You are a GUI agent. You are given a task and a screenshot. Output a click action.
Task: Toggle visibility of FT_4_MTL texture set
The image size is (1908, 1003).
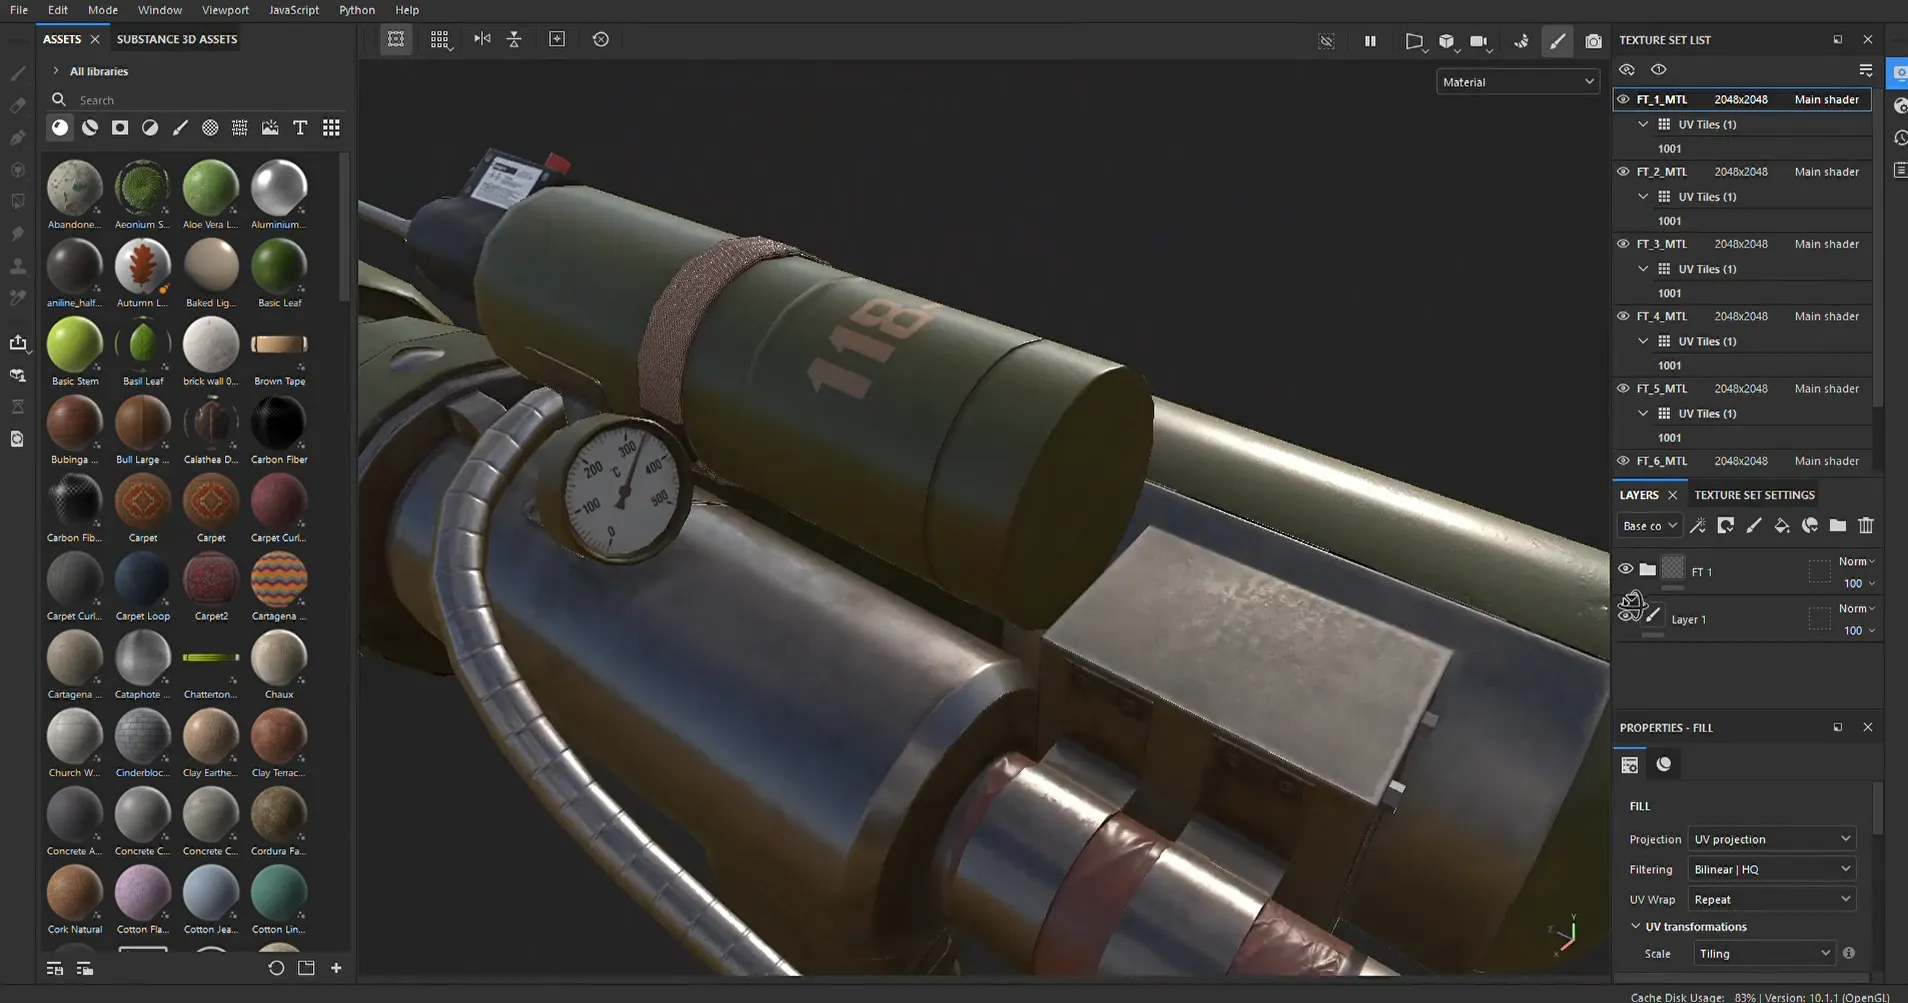point(1623,316)
